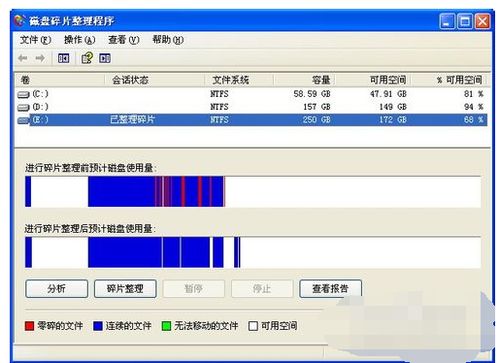500x363 pixels.
Task: Sort by the 会话状态 column header
Action: pos(155,80)
